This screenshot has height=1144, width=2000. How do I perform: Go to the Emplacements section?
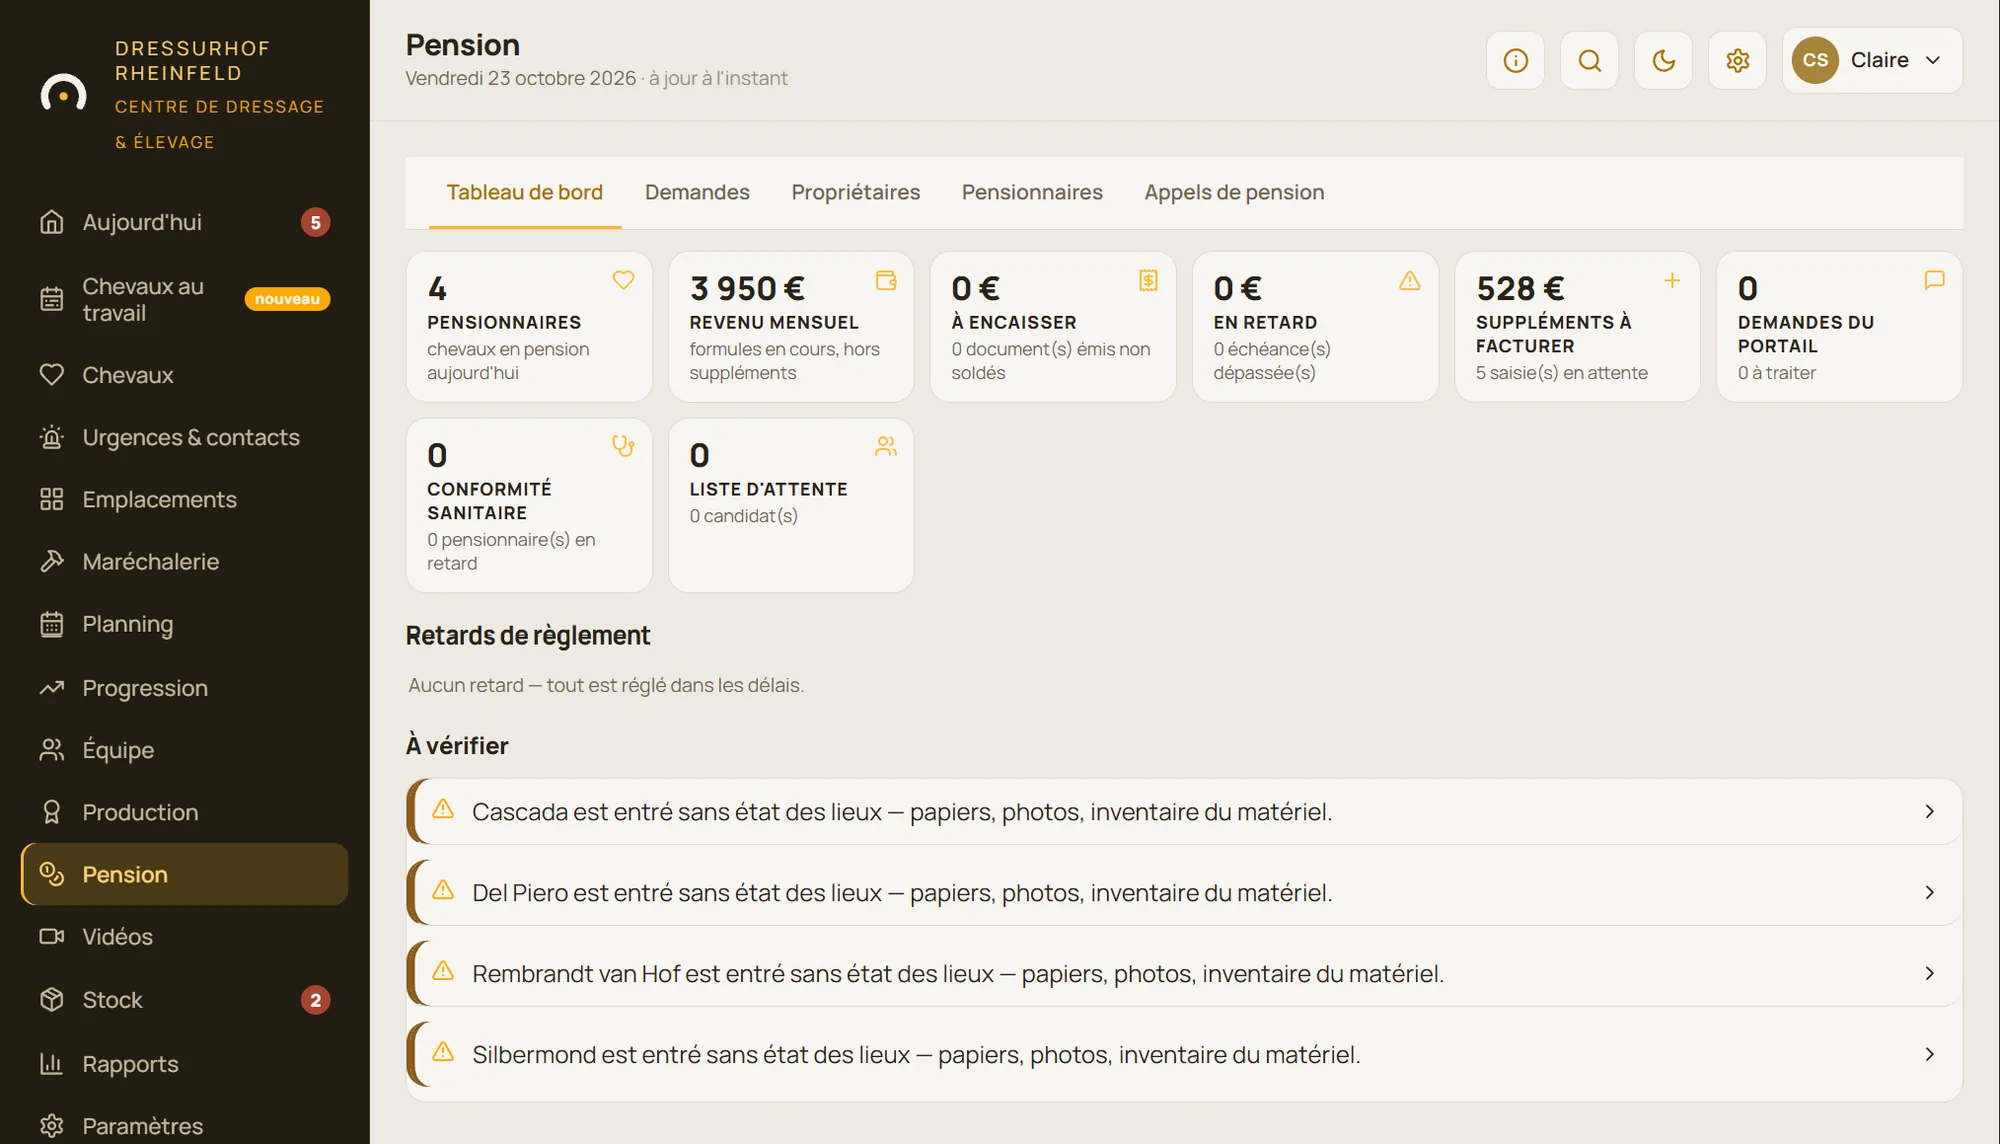184,499
